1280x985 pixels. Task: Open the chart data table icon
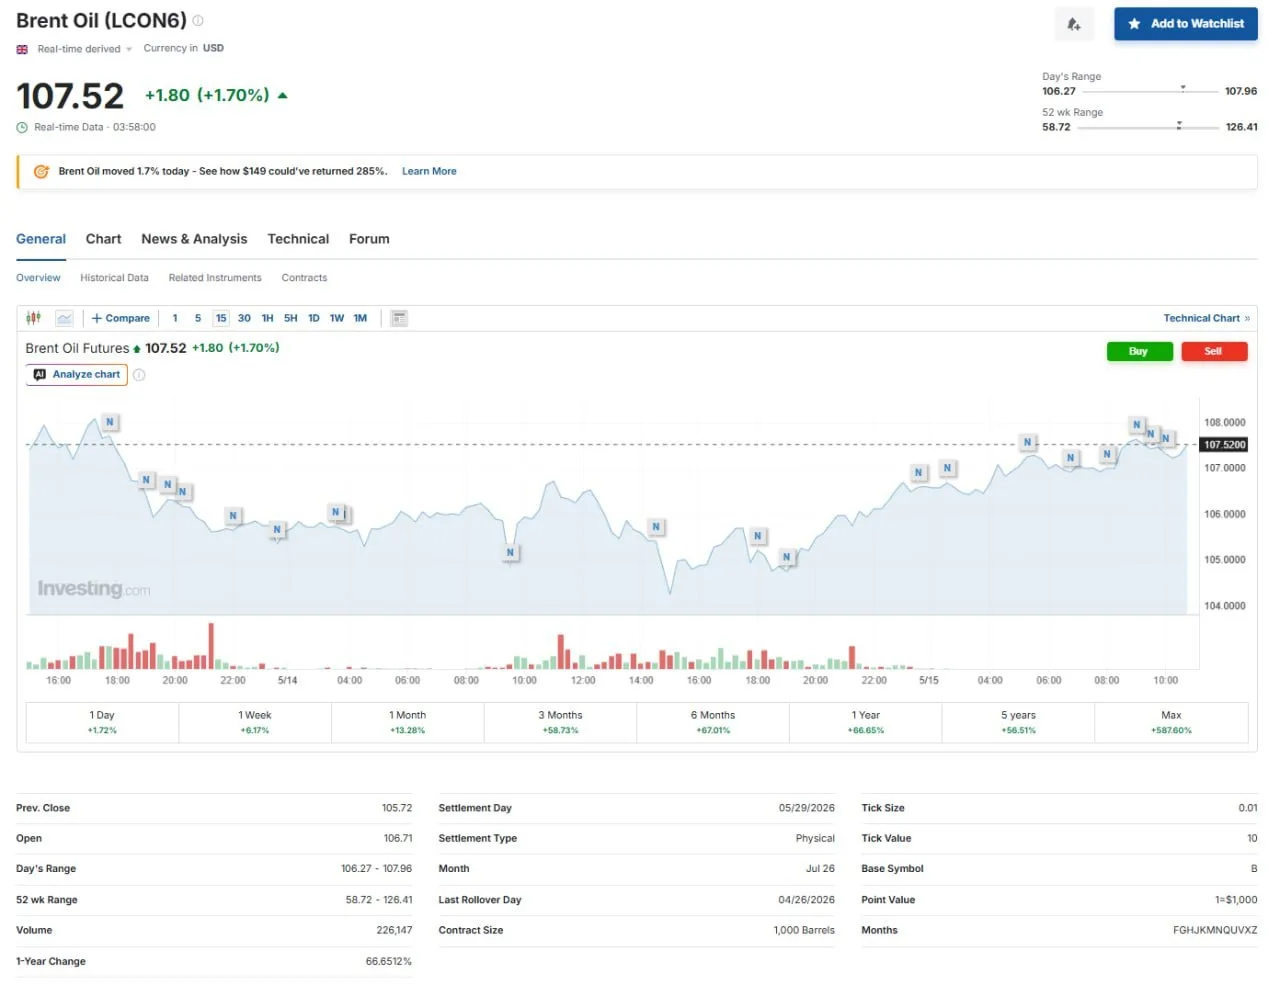pos(399,318)
